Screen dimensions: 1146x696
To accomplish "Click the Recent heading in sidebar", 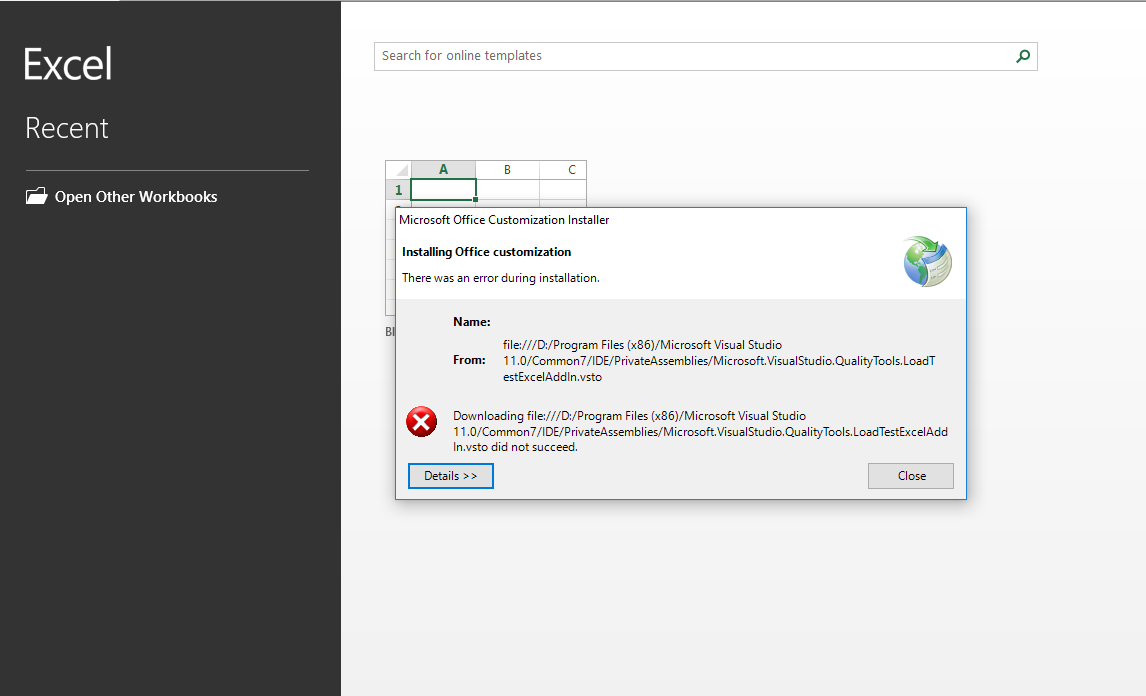I will [x=67, y=128].
